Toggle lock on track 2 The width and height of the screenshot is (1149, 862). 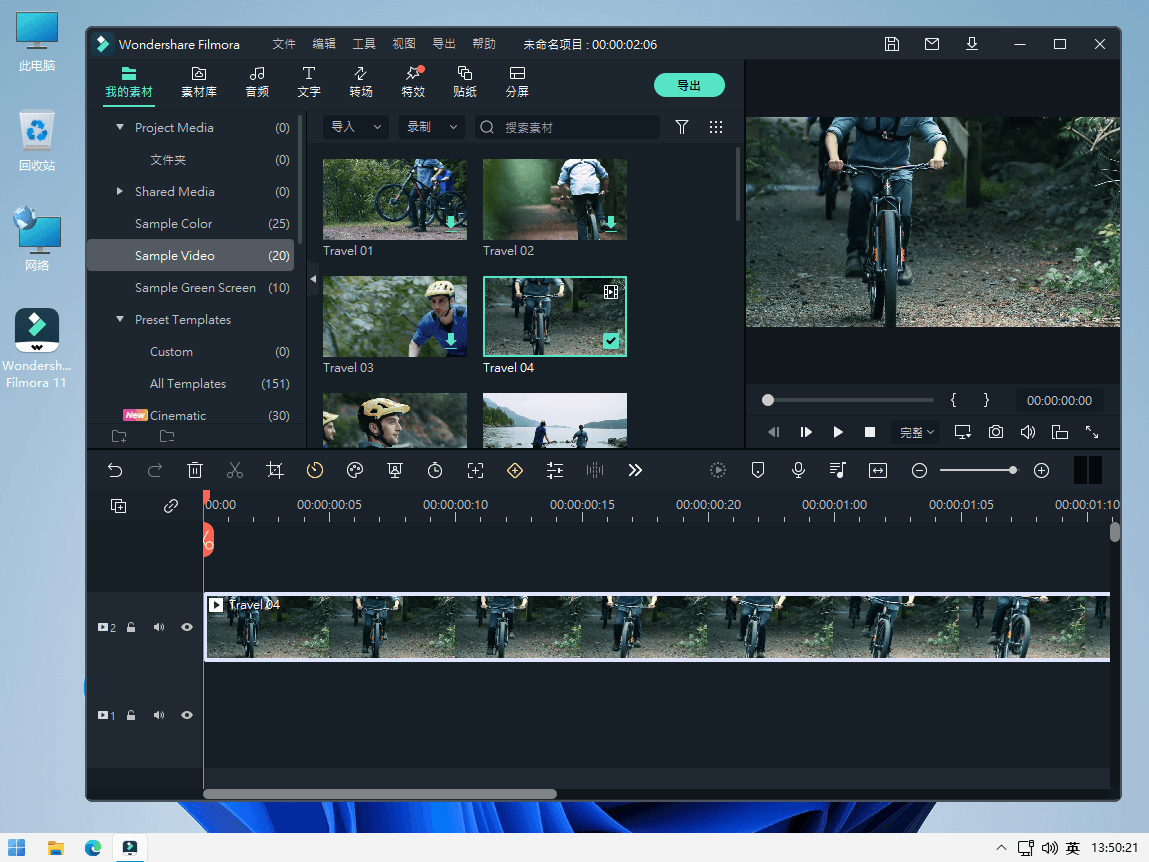coord(131,627)
